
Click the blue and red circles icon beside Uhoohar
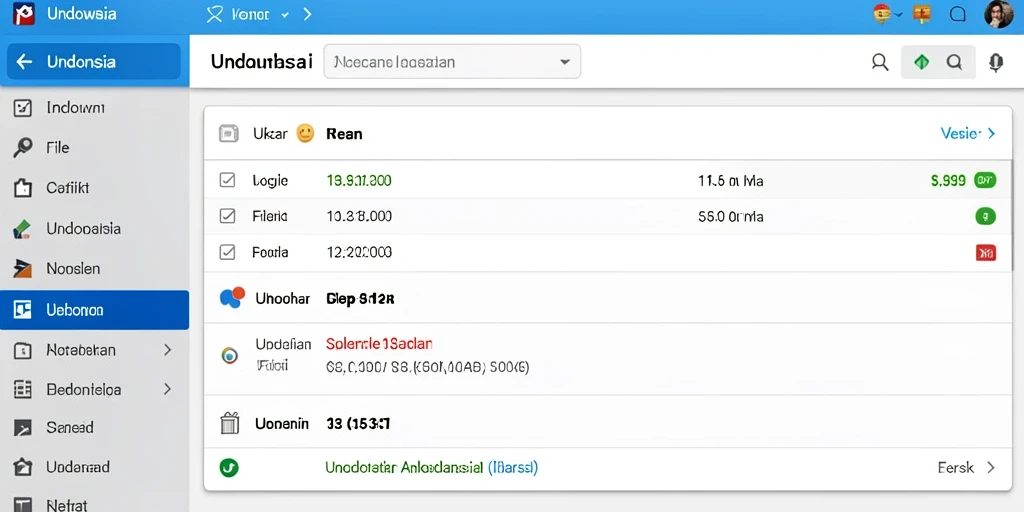tap(232, 297)
